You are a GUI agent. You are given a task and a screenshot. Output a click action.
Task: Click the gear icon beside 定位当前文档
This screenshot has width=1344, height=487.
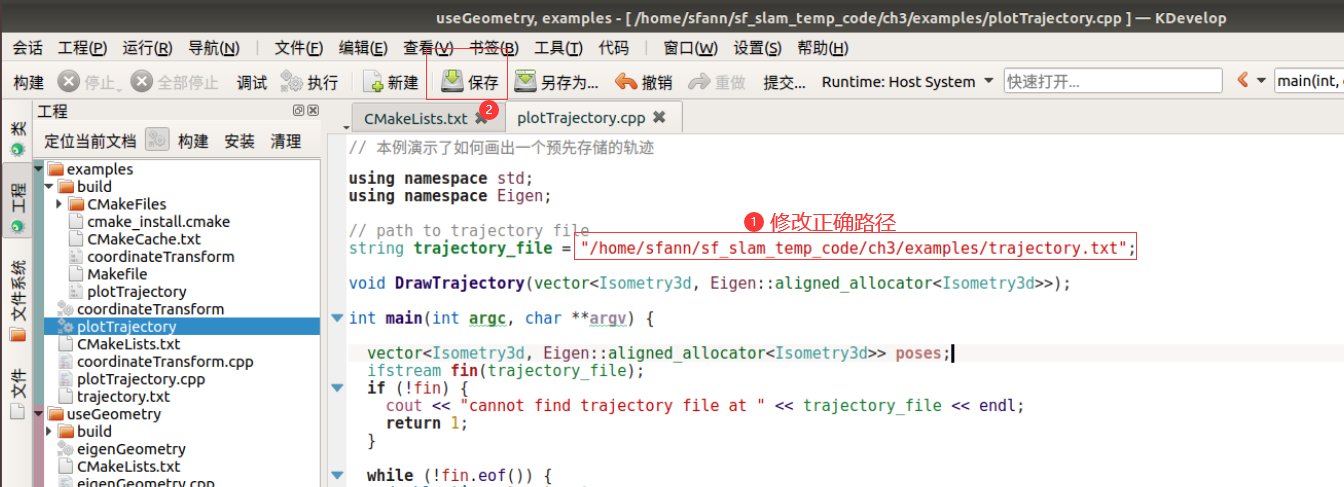pos(157,140)
